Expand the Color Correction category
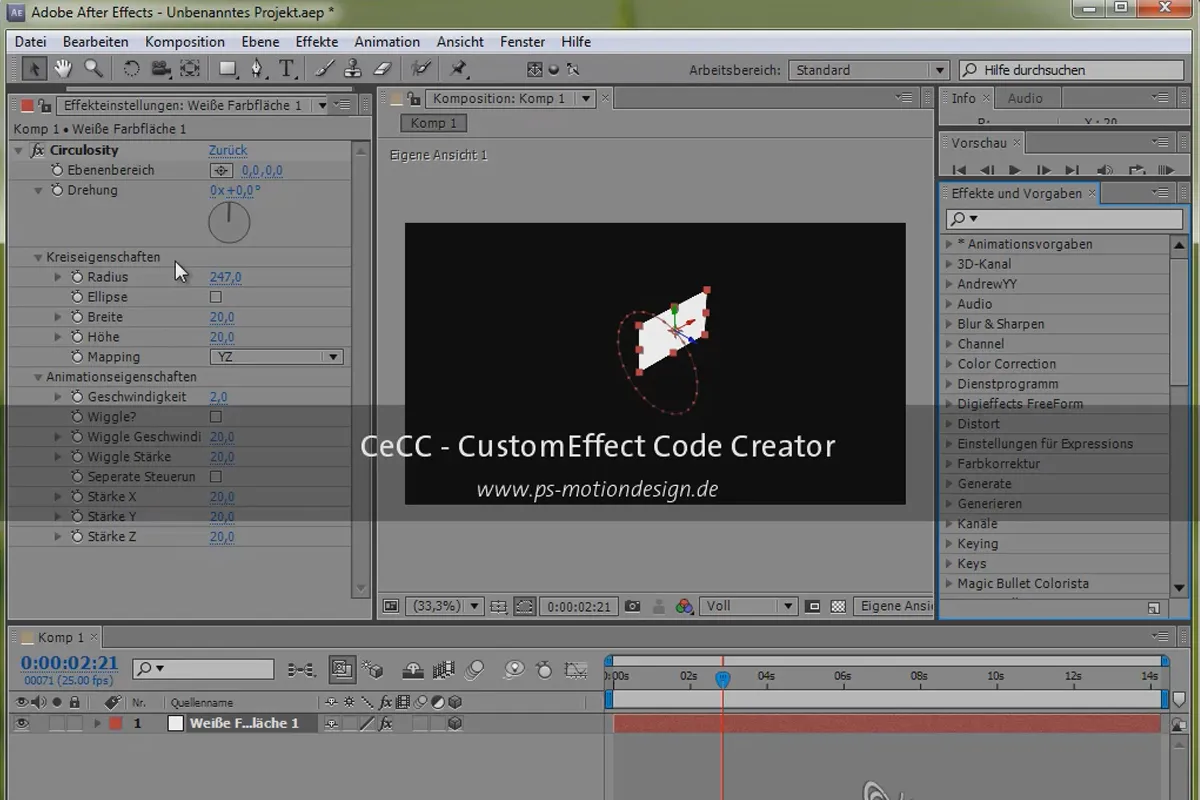Viewport: 1200px width, 800px height. click(949, 364)
